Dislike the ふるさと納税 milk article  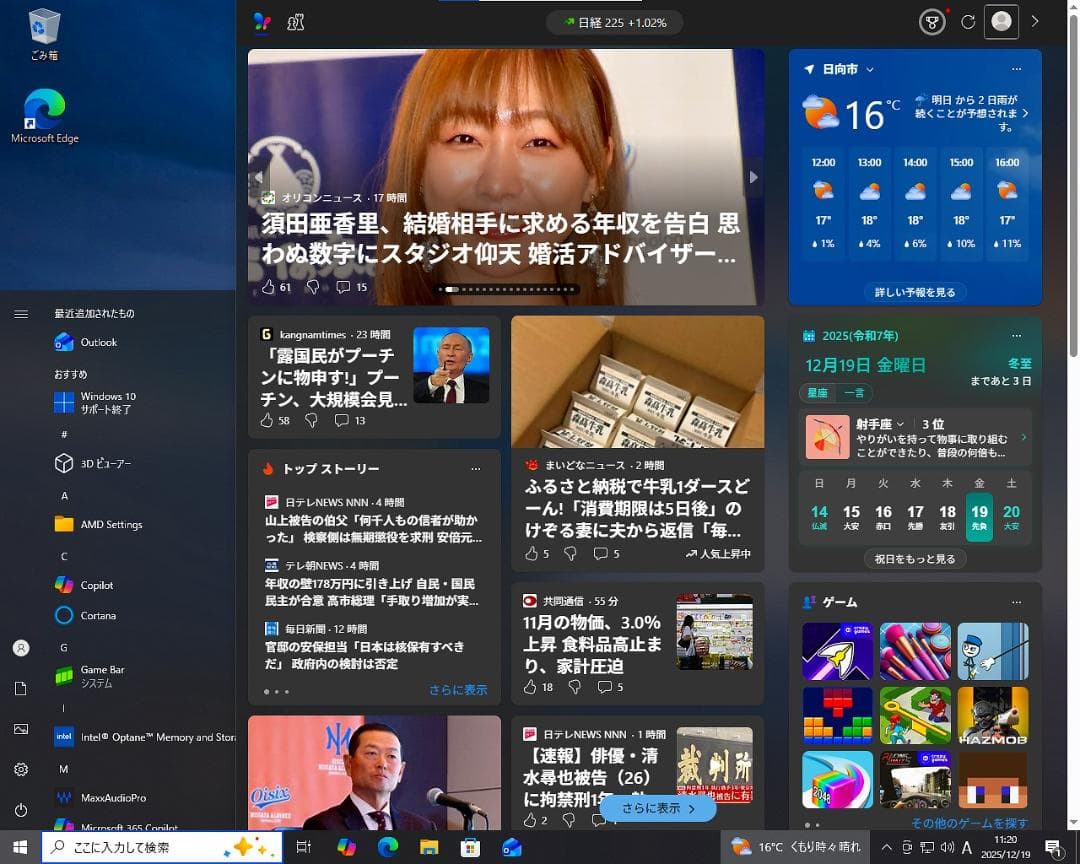point(571,553)
